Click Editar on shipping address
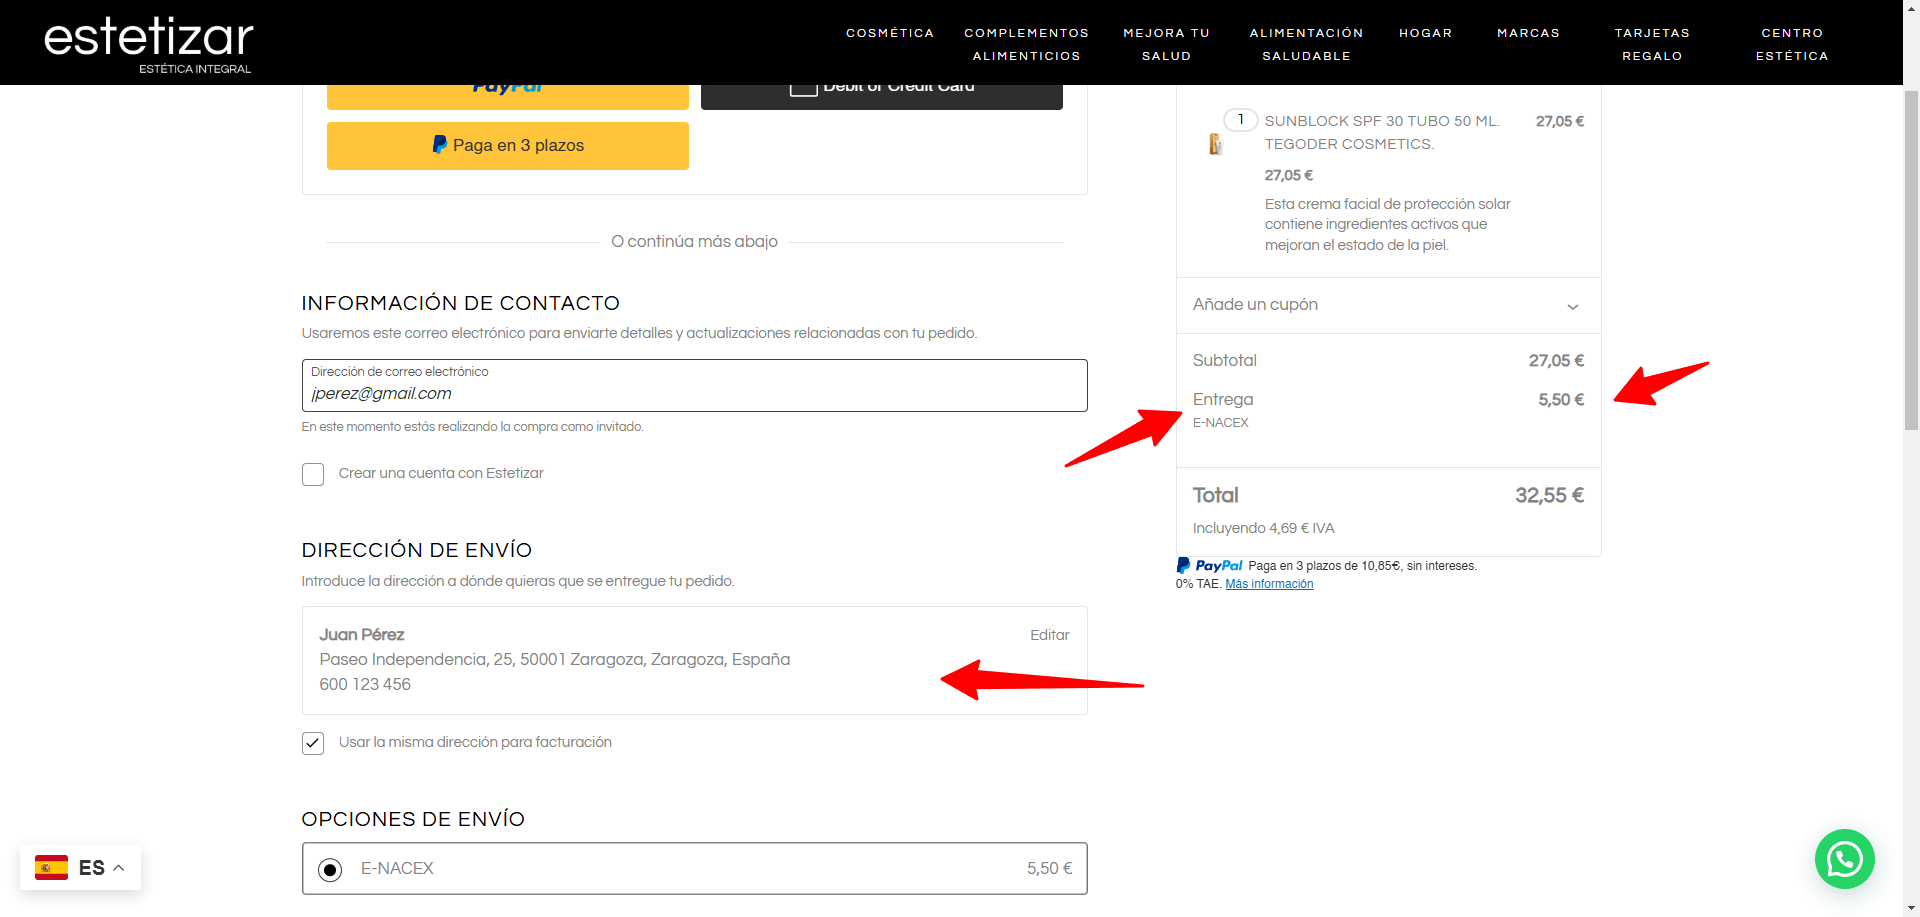 point(1049,635)
